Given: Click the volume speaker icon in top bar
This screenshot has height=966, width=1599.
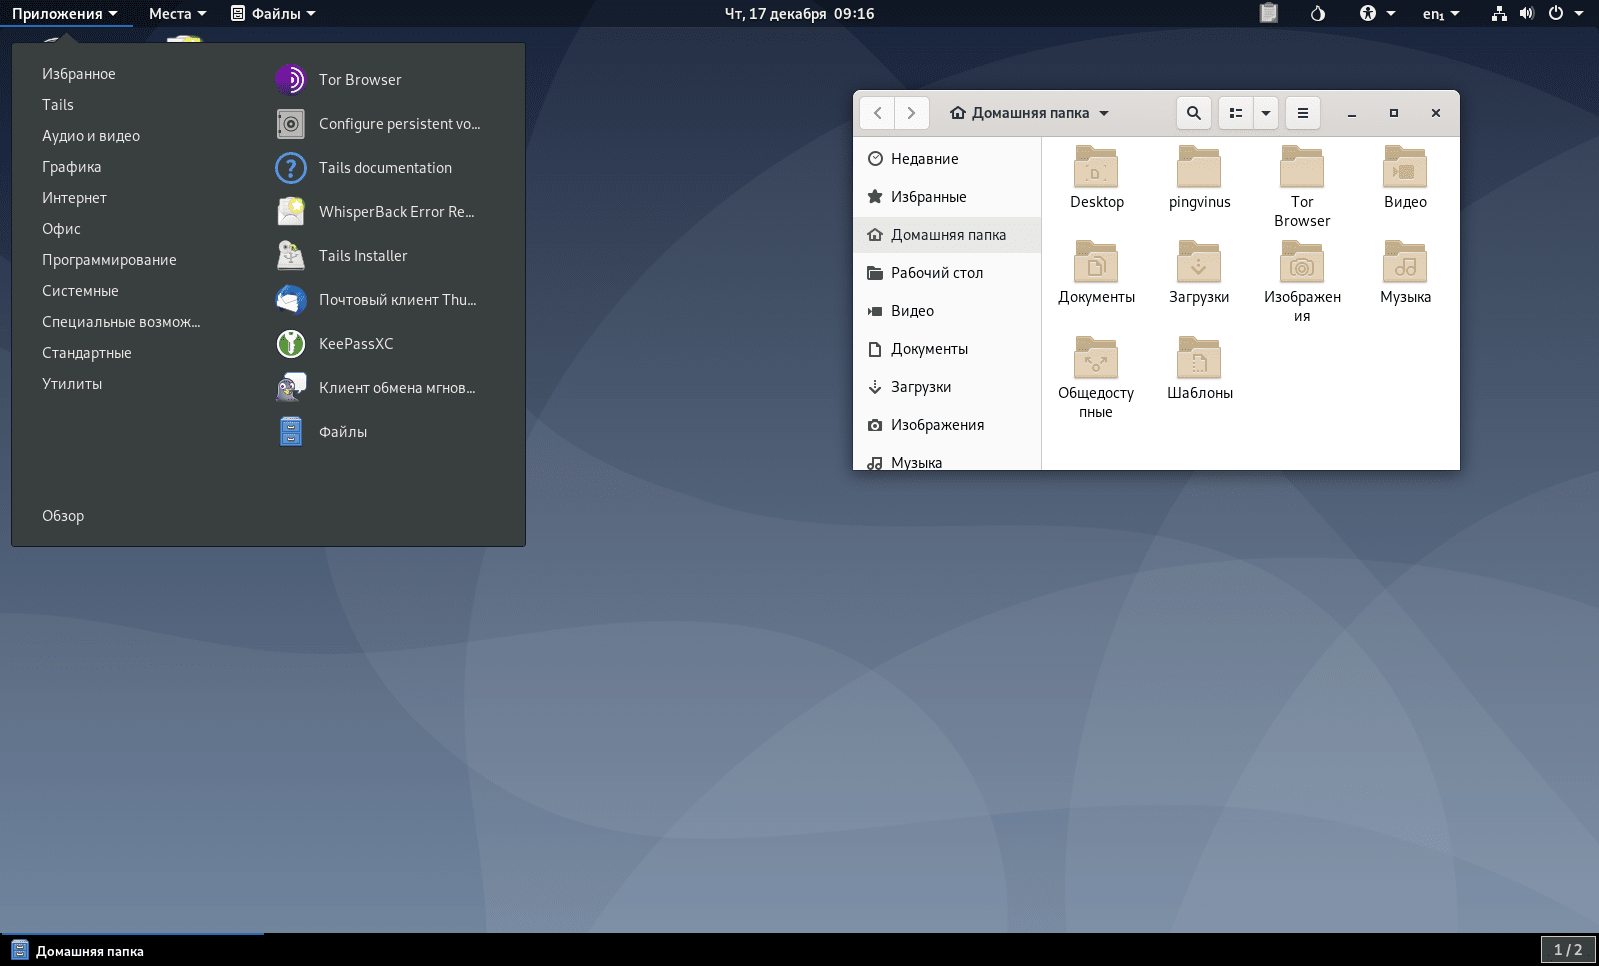Looking at the screenshot, I should [x=1527, y=13].
